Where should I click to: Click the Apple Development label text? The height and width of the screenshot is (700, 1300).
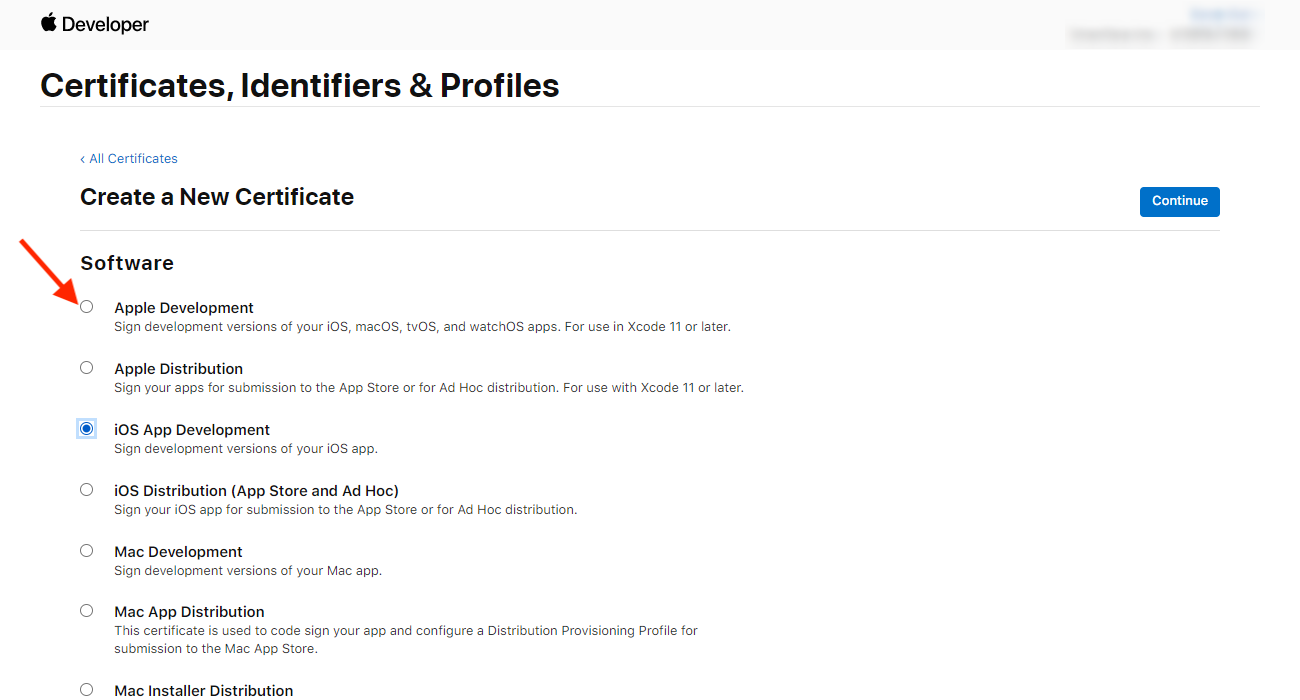coord(184,308)
